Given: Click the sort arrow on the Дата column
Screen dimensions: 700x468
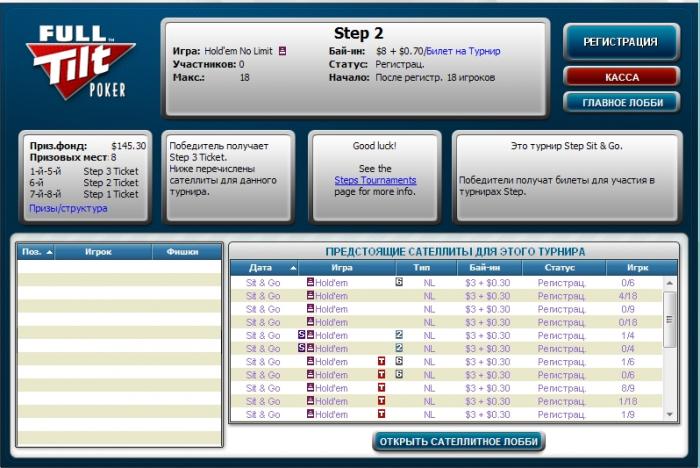Looking at the screenshot, I should click(x=293, y=268).
